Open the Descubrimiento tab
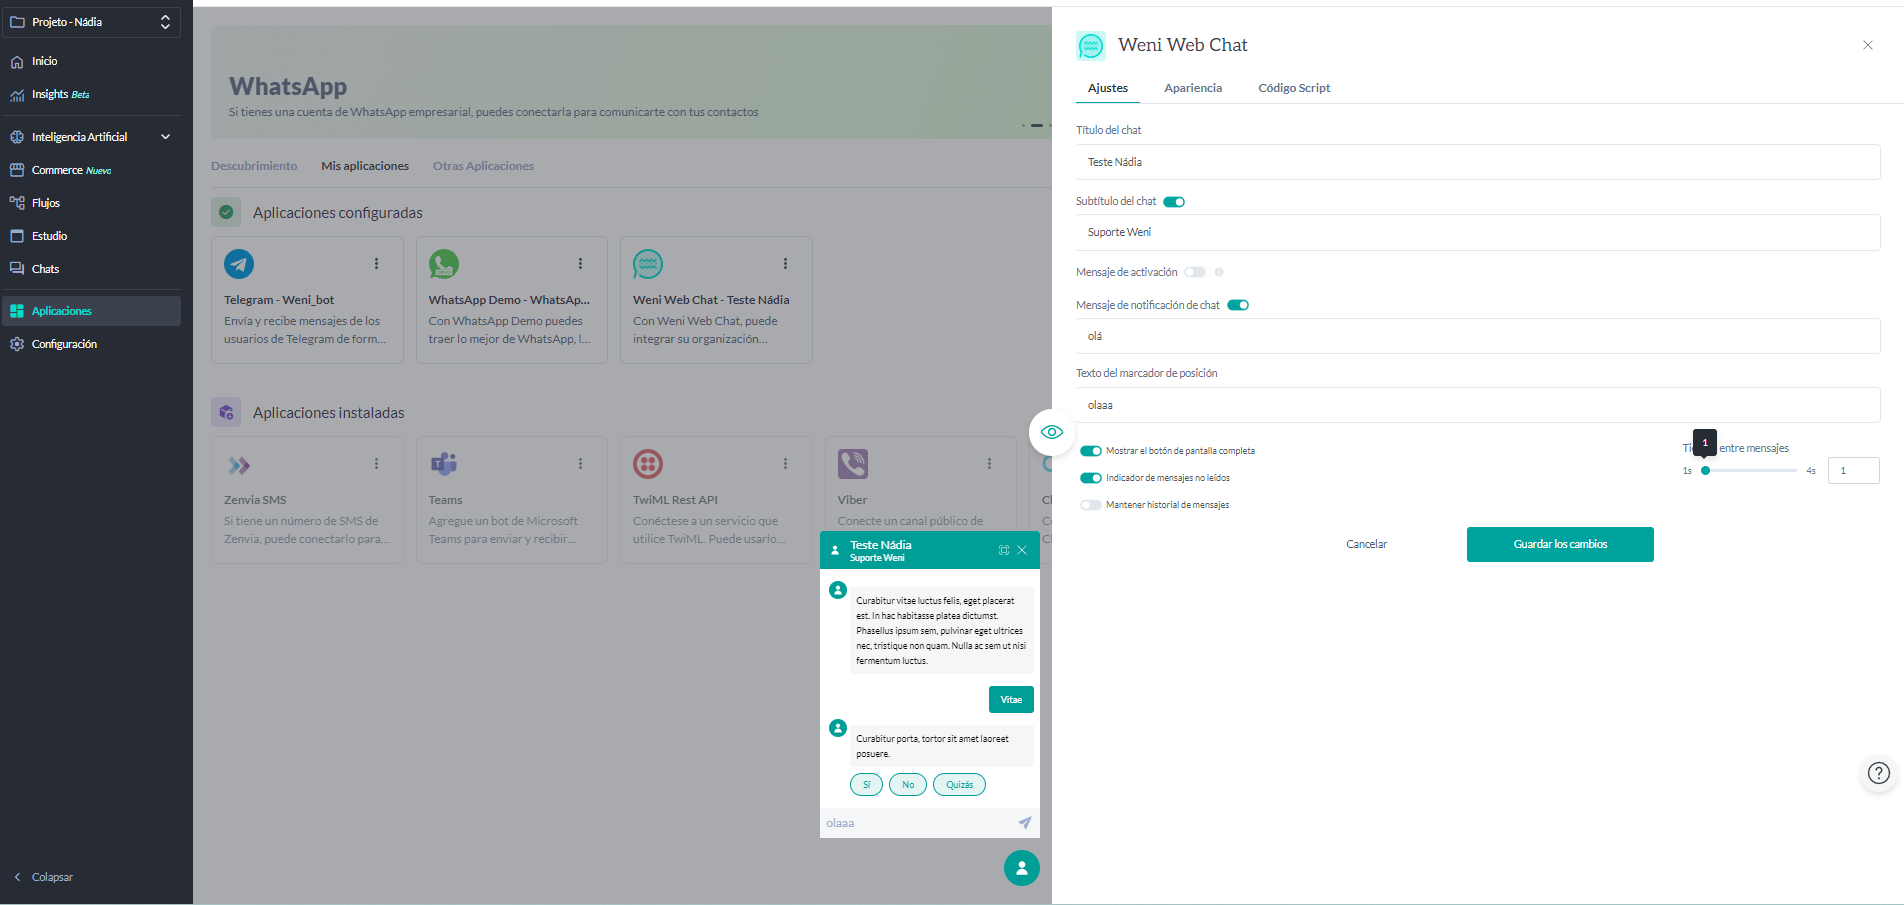Image resolution: width=1904 pixels, height=905 pixels. pos(254,166)
